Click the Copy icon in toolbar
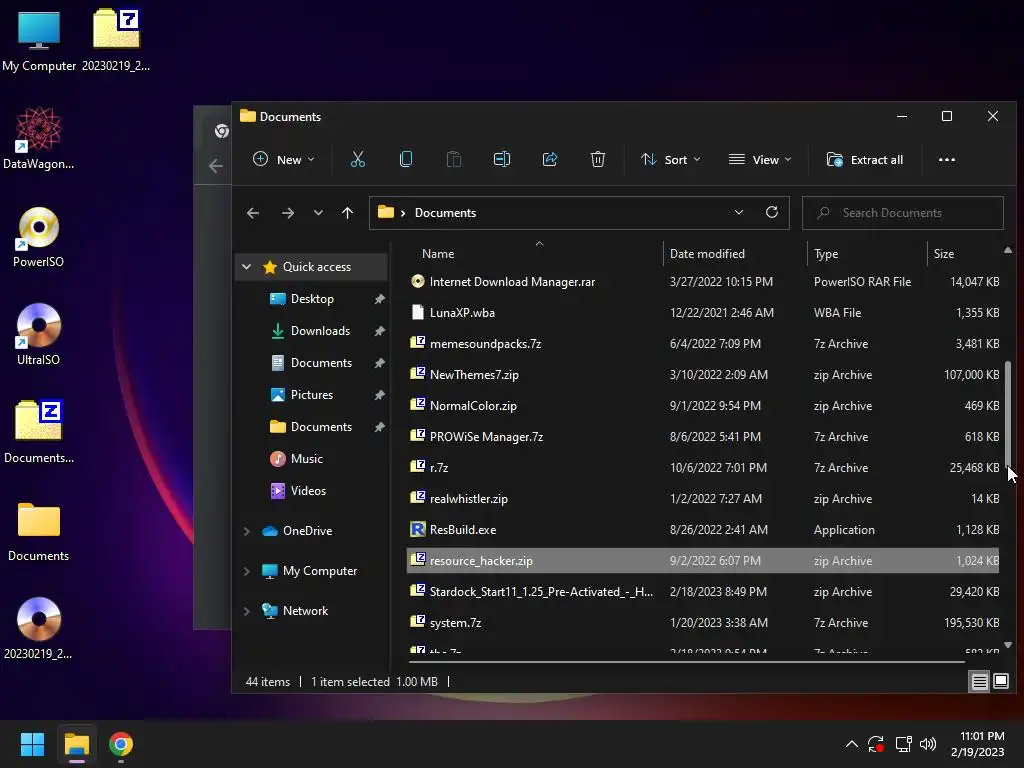1024x768 pixels. click(x=406, y=159)
